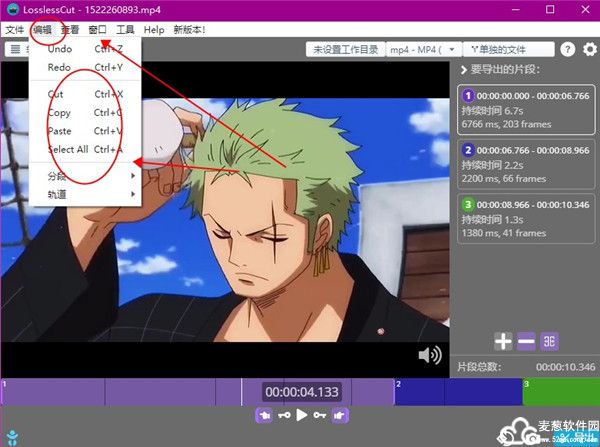Set cut end with right hand icon
This screenshot has width=600, height=447.
(x=340, y=415)
